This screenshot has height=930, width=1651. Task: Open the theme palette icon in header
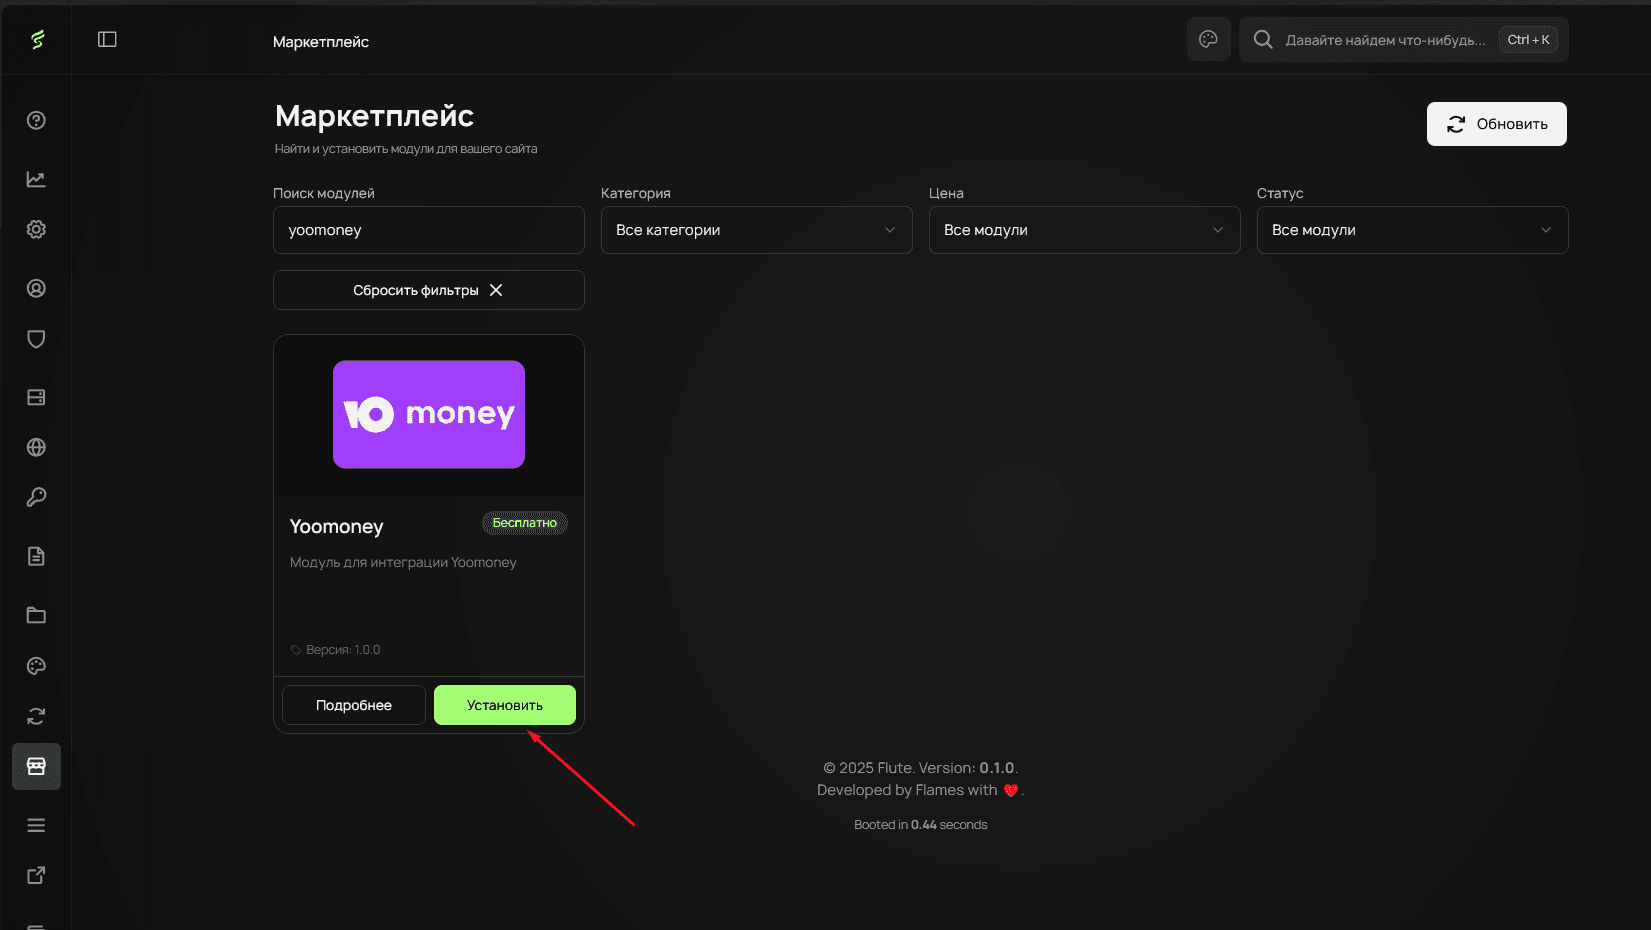click(x=1208, y=39)
